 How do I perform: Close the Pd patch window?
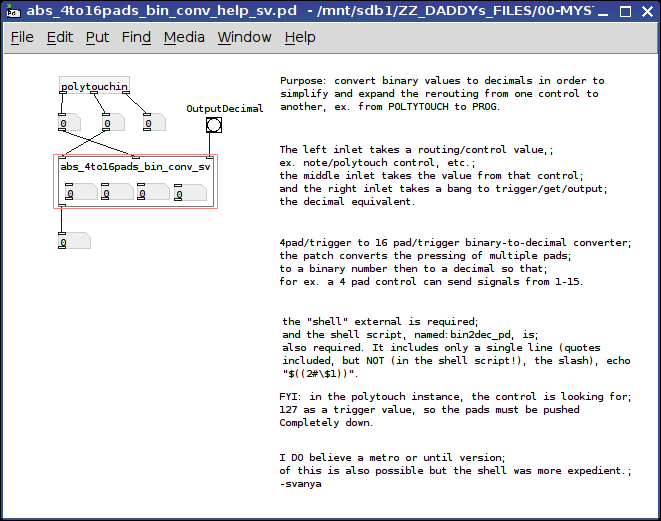pyautogui.click(x=648, y=11)
